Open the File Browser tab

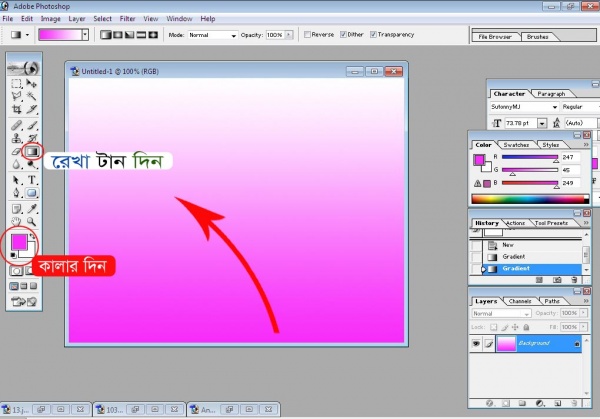[x=495, y=37]
